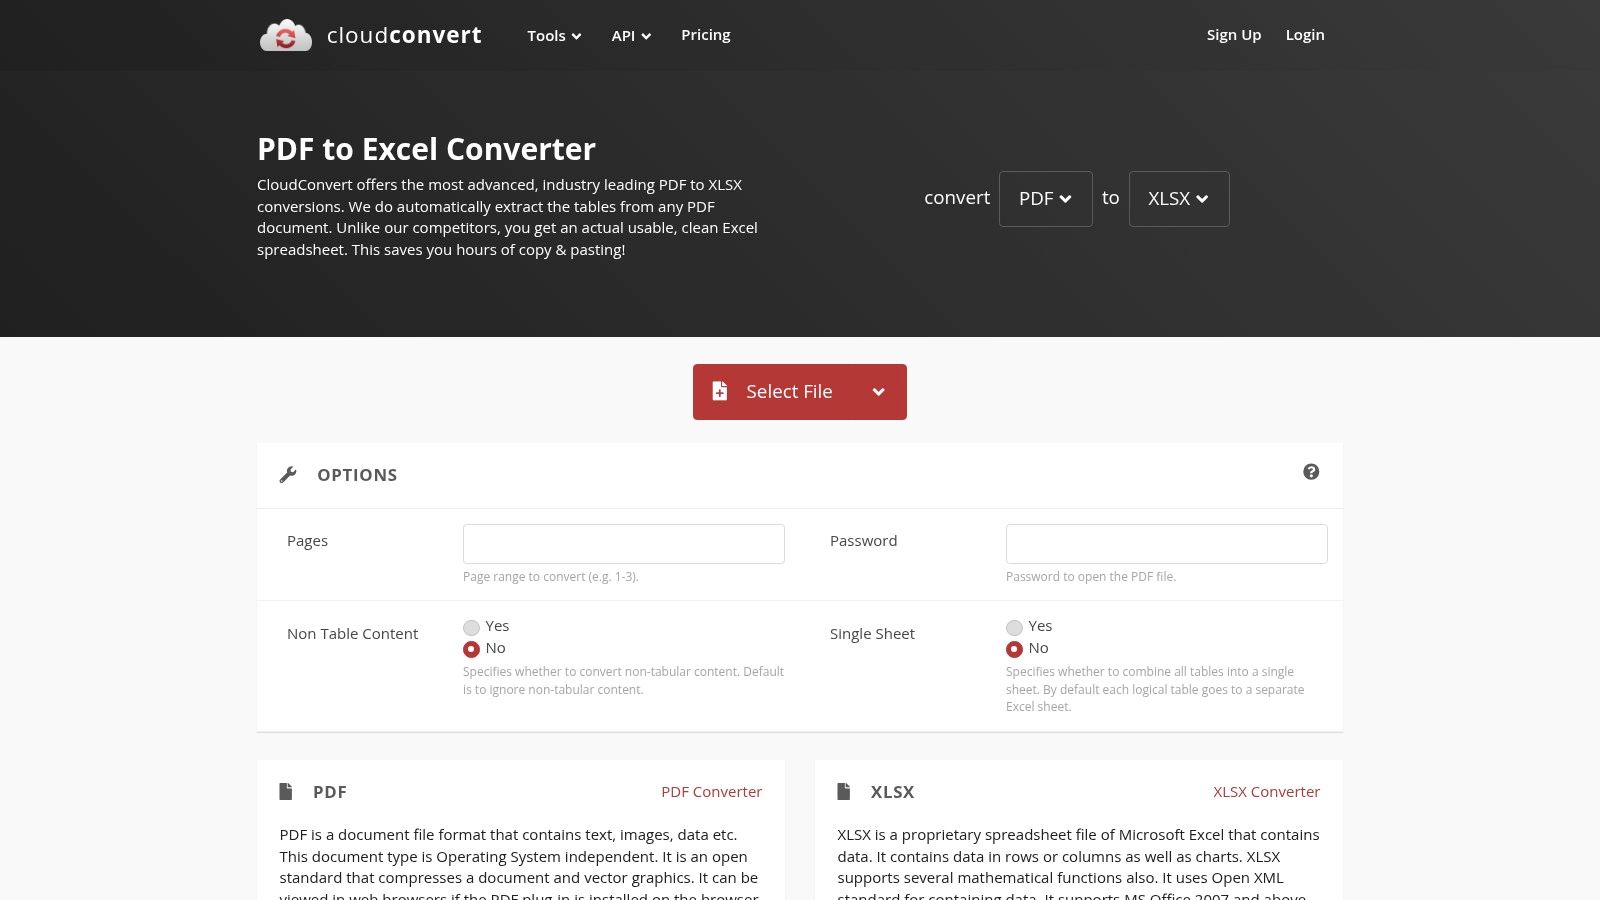The width and height of the screenshot is (1600, 900).
Task: Open the XLSX Converter link
Action: point(1266,792)
